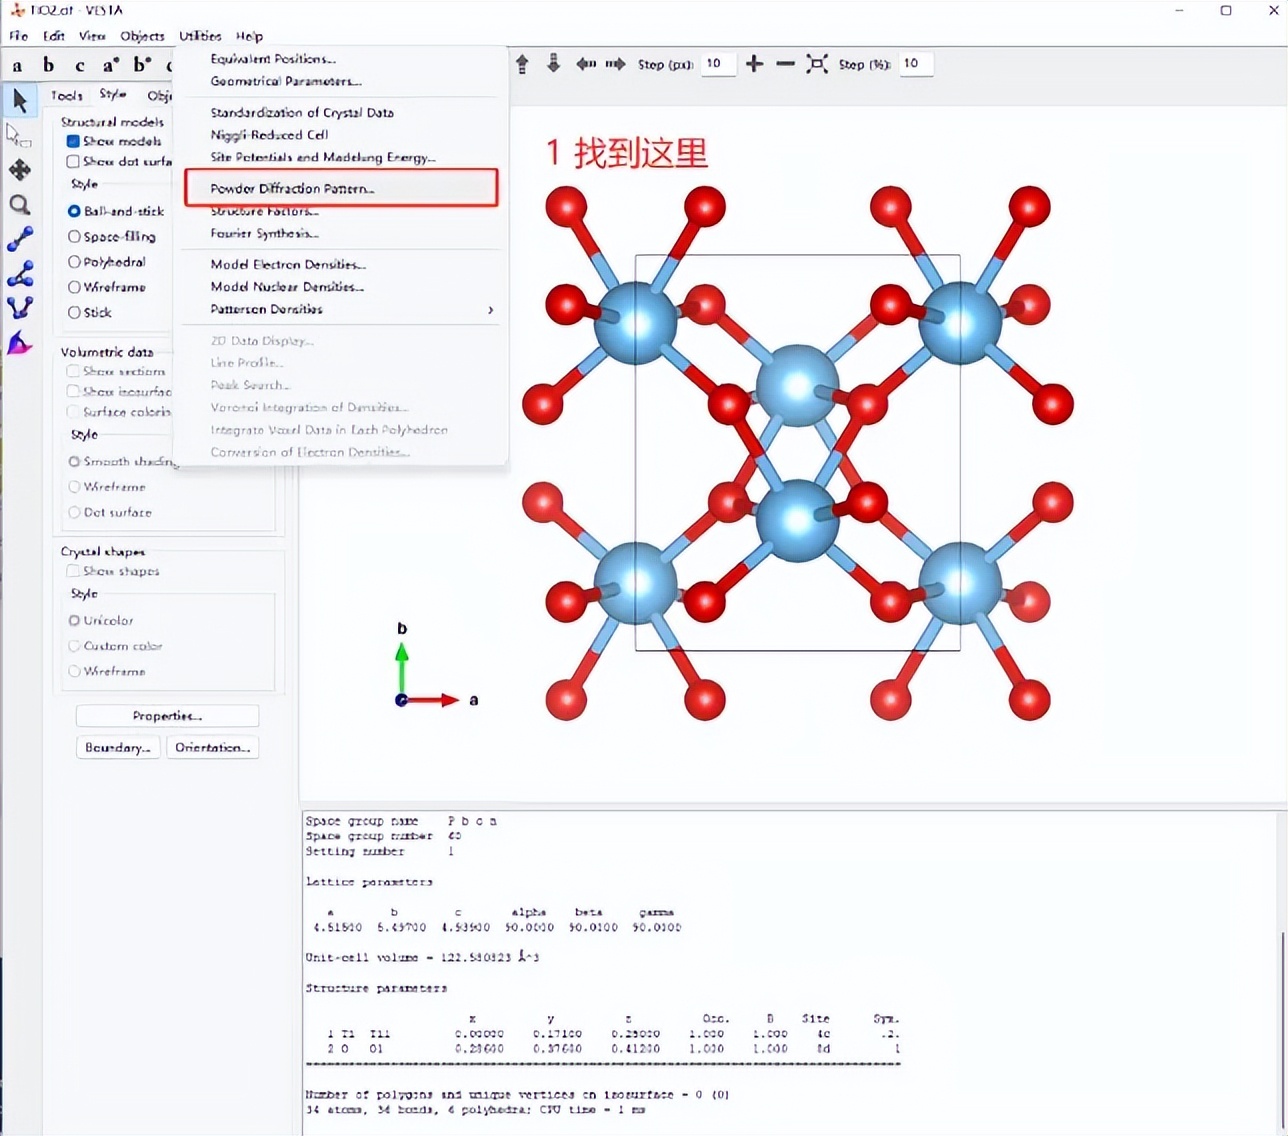Select the Space-filling style option
This screenshot has width=1288, height=1136.
click(x=74, y=237)
